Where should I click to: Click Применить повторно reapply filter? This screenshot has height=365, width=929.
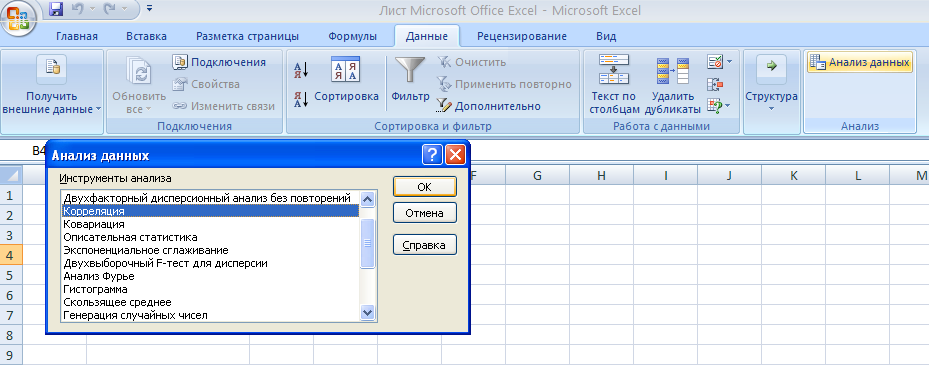coord(504,84)
